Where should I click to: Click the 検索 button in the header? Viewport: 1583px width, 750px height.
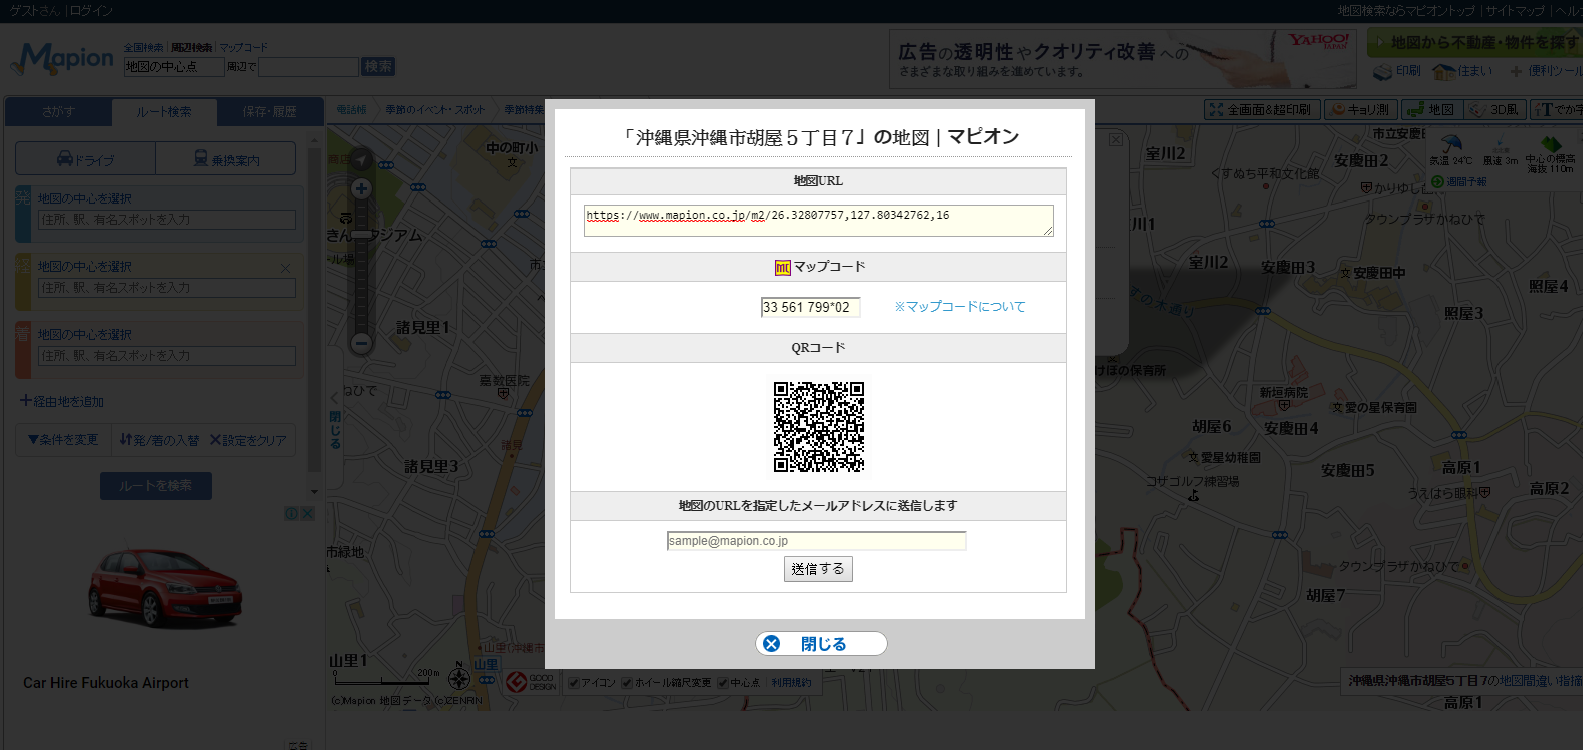(378, 67)
